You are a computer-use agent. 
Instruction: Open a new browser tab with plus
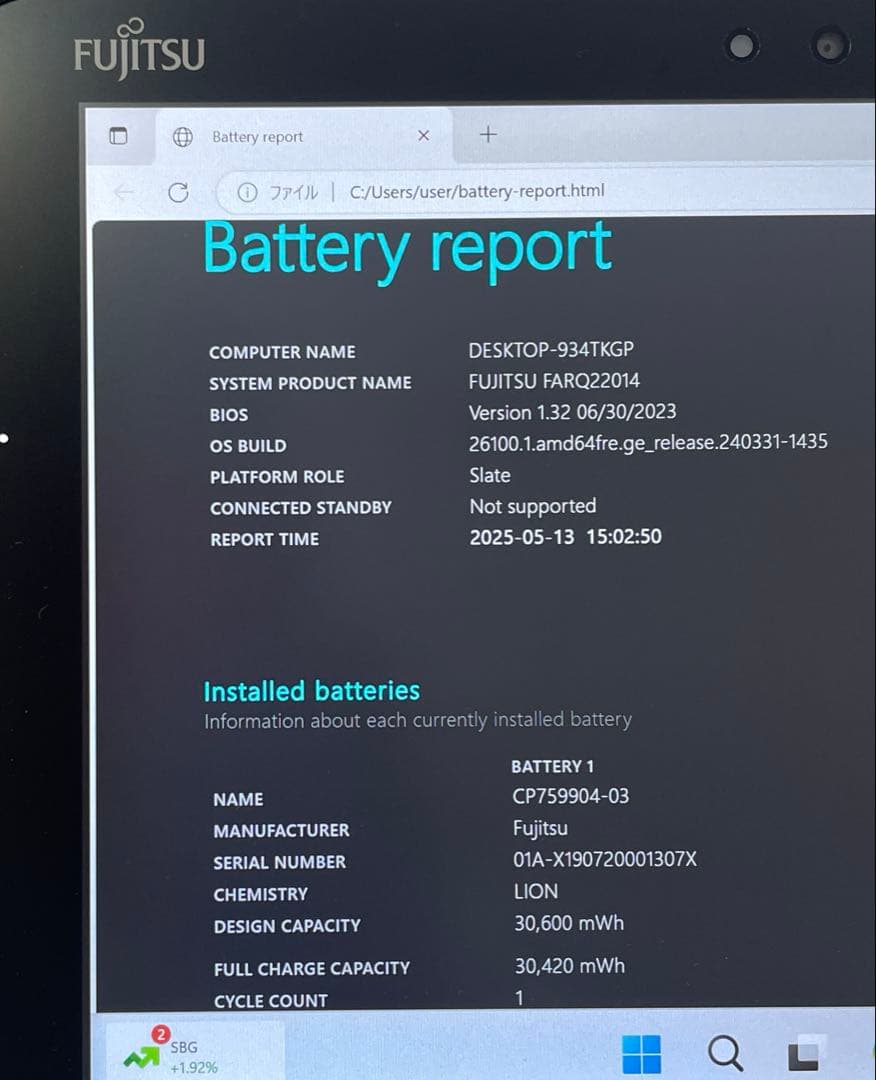tap(488, 134)
